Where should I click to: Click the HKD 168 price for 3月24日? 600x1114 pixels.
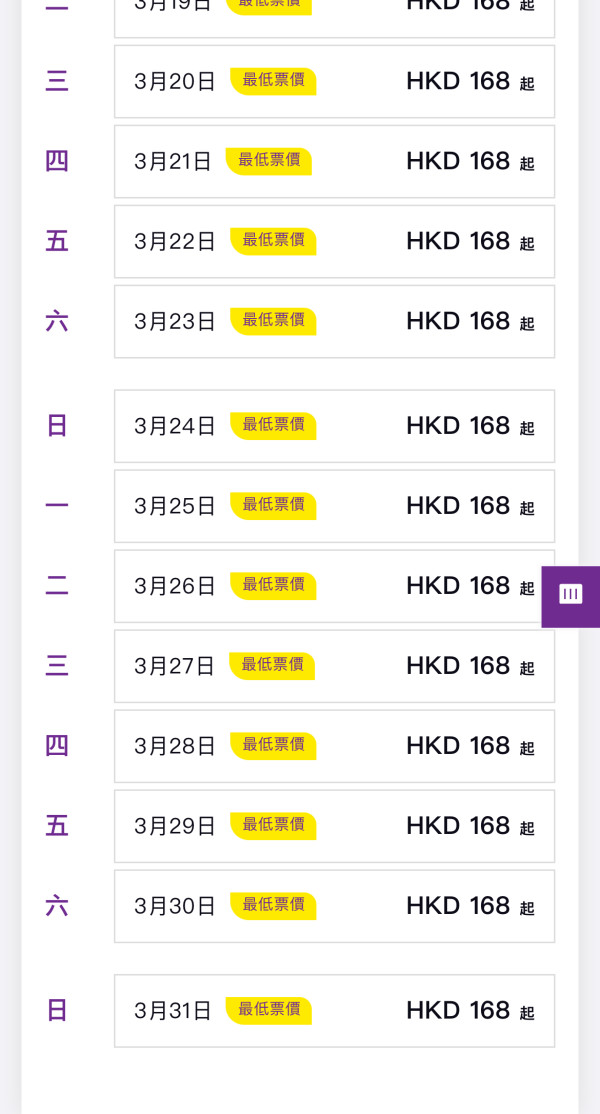[458, 426]
